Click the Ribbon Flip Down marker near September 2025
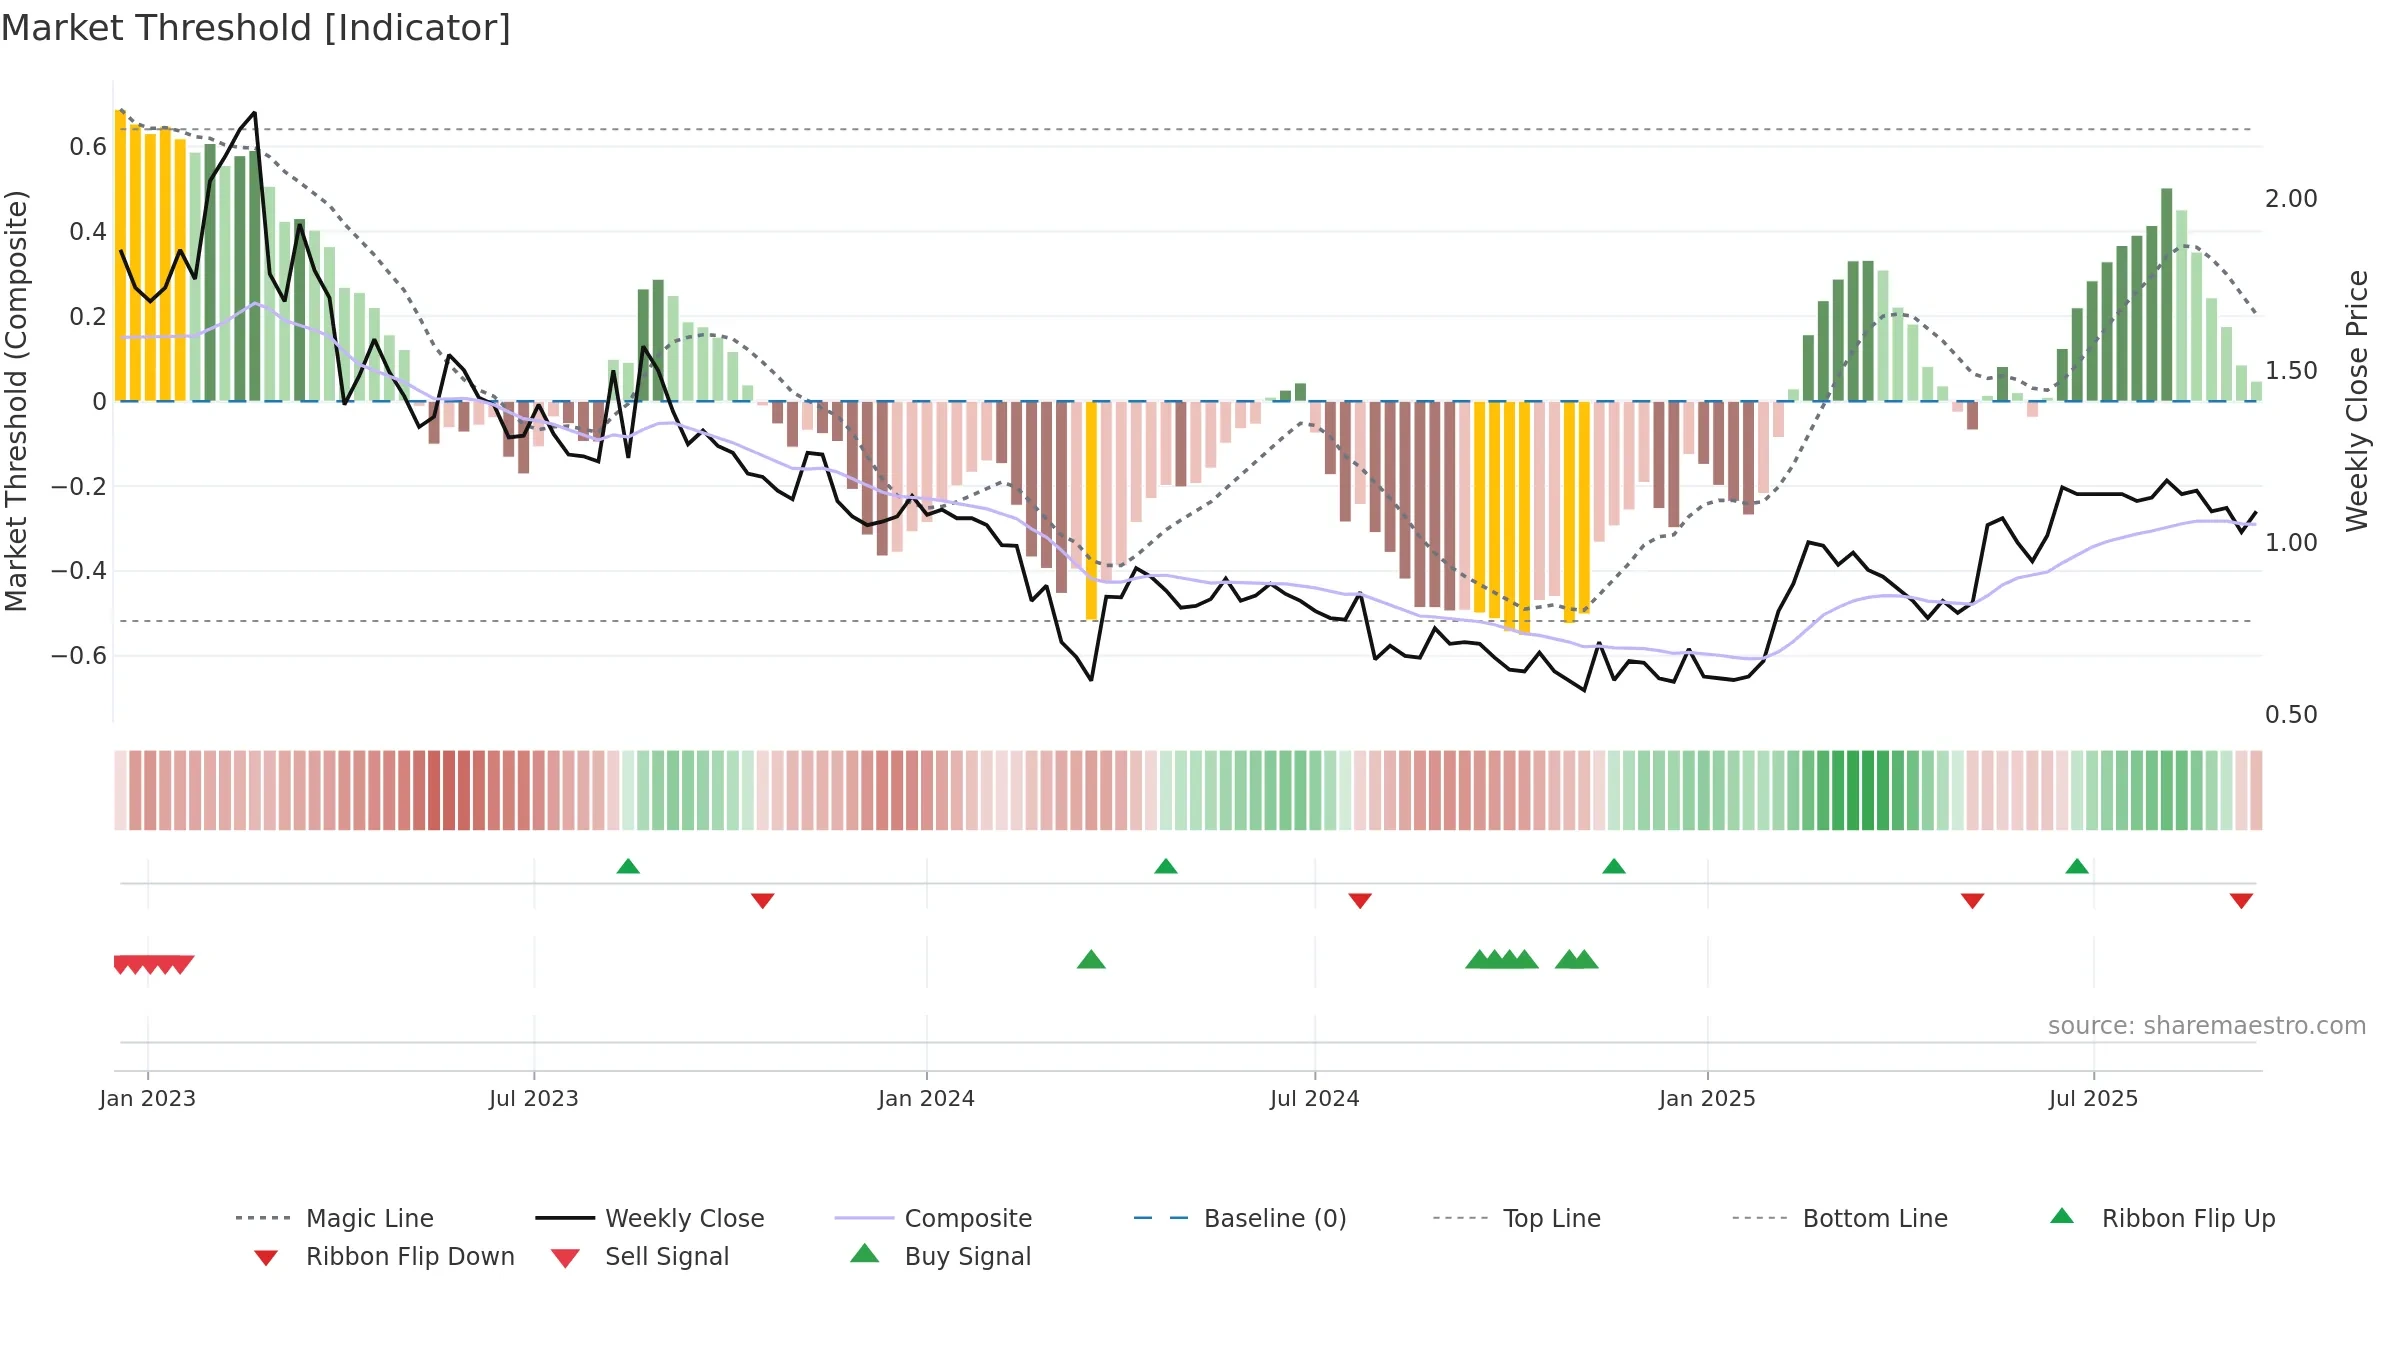The height and width of the screenshot is (1350, 2400). [2241, 901]
